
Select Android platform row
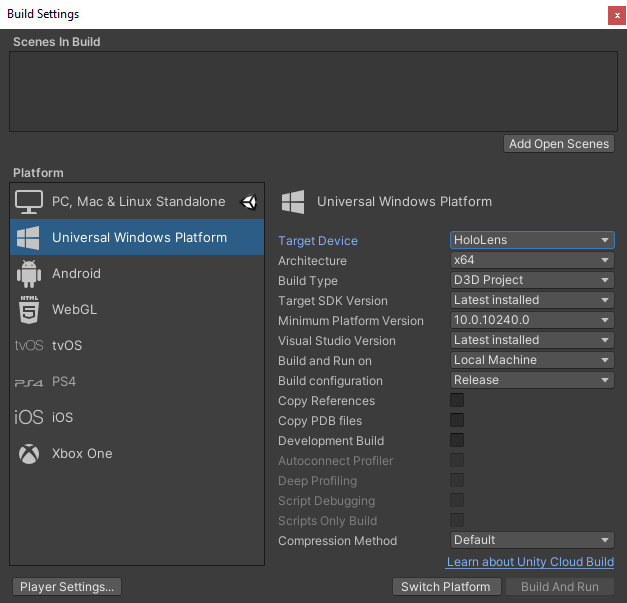137,274
